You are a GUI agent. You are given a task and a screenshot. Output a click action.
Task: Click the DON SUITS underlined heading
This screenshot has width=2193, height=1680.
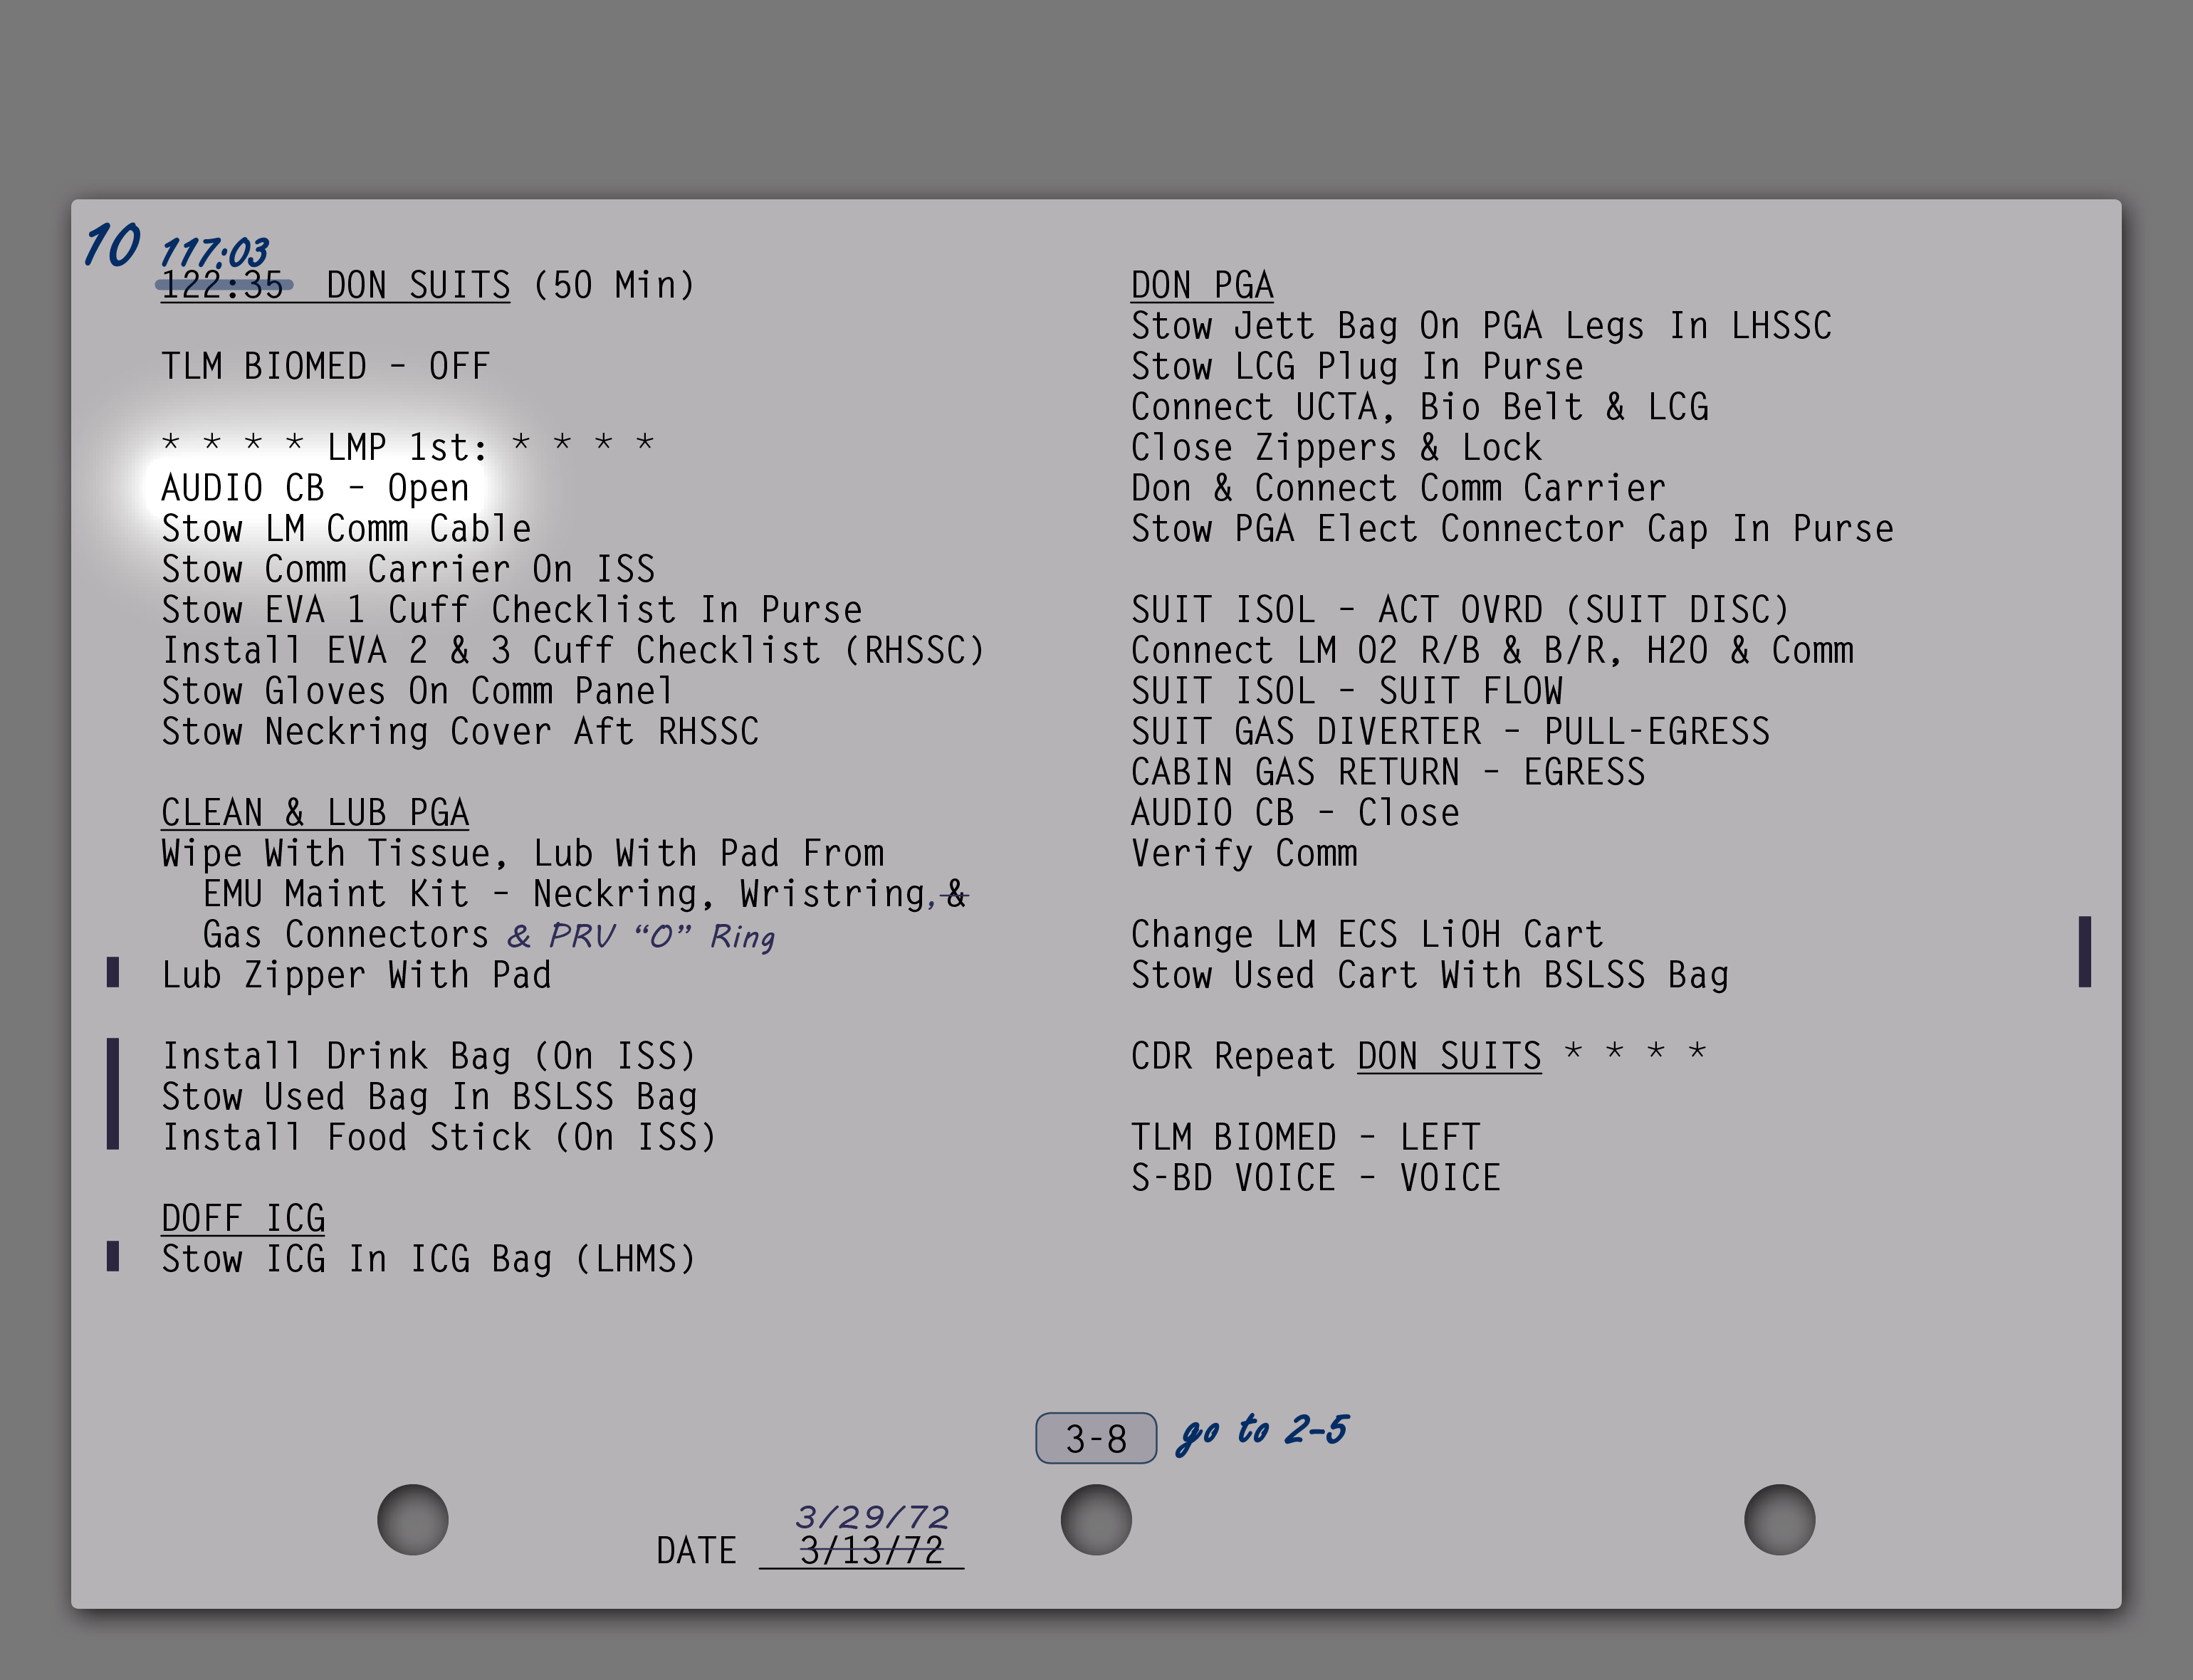(x=418, y=286)
